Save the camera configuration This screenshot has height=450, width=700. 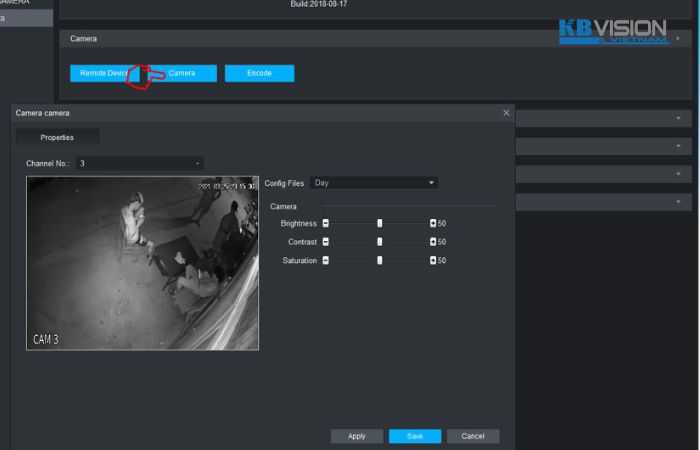point(414,436)
